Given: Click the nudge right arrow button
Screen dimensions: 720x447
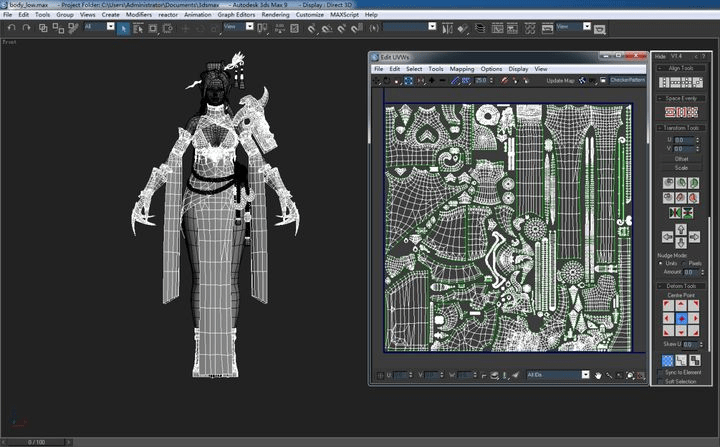Looking at the screenshot, I should point(694,237).
